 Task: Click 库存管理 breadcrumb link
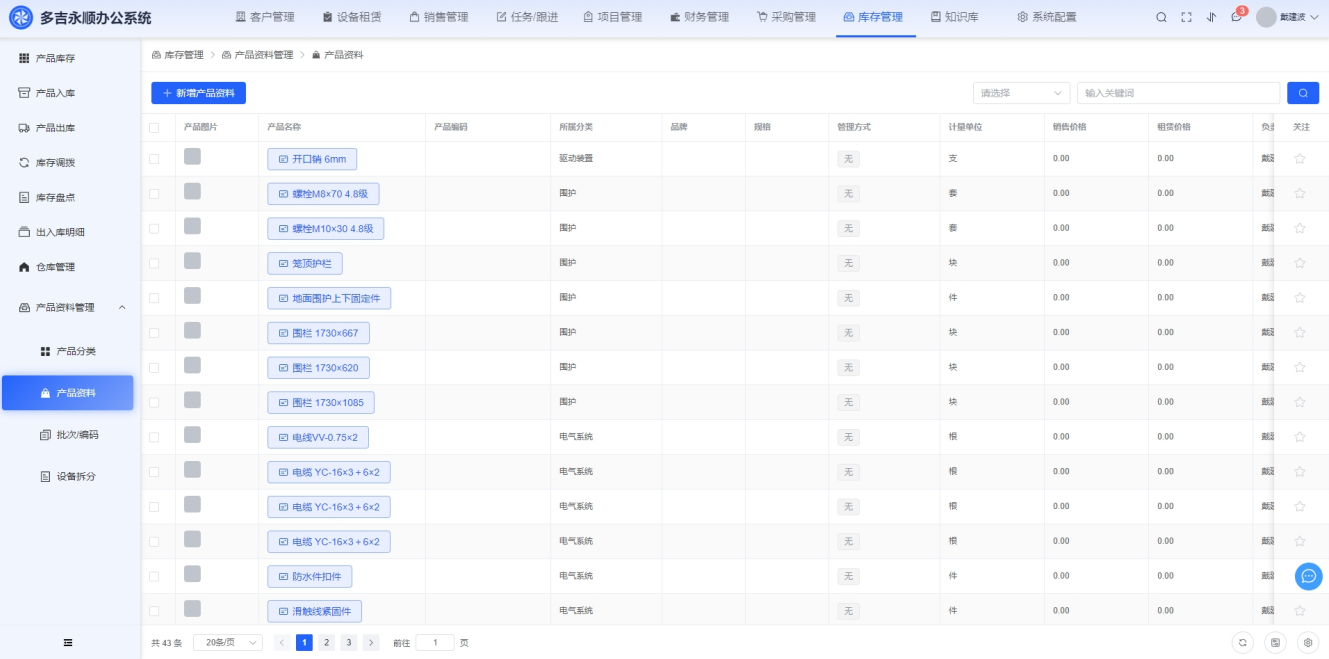(x=177, y=55)
